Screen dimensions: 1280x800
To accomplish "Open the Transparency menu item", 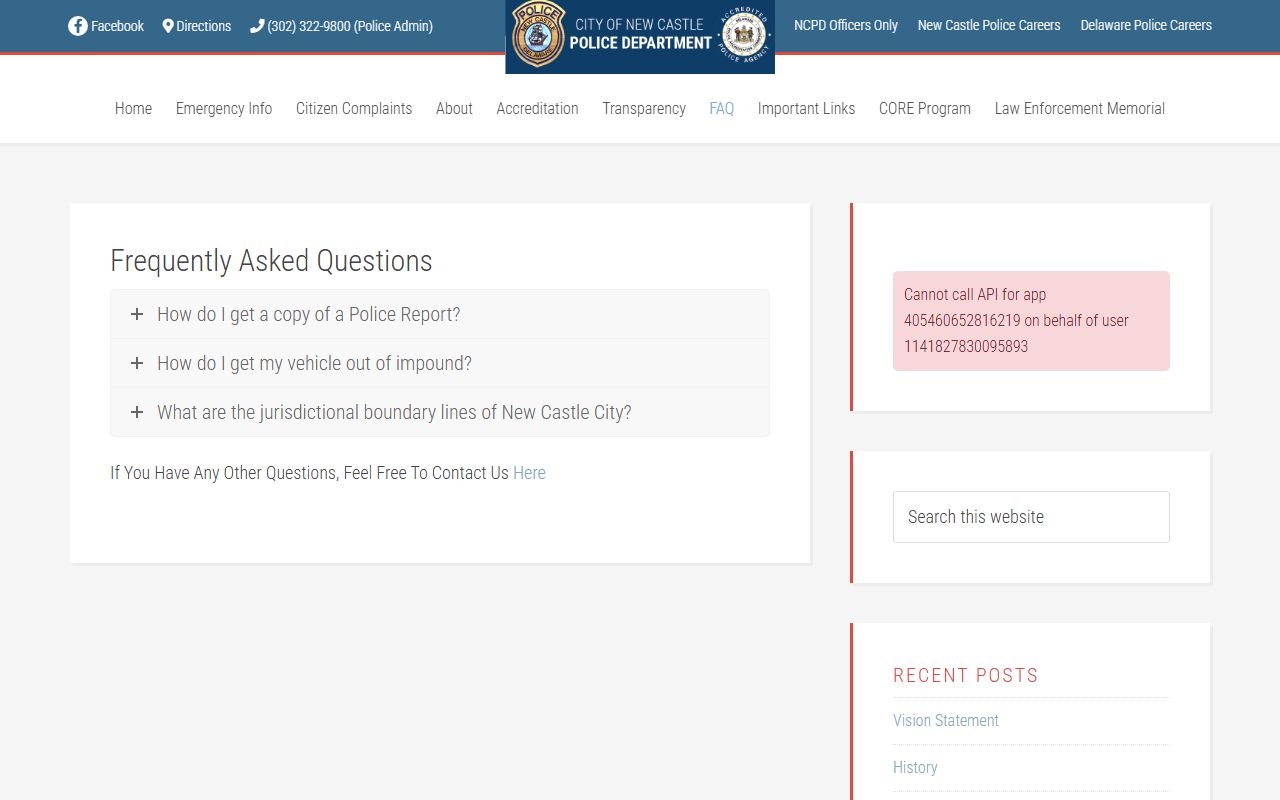I will click(644, 108).
